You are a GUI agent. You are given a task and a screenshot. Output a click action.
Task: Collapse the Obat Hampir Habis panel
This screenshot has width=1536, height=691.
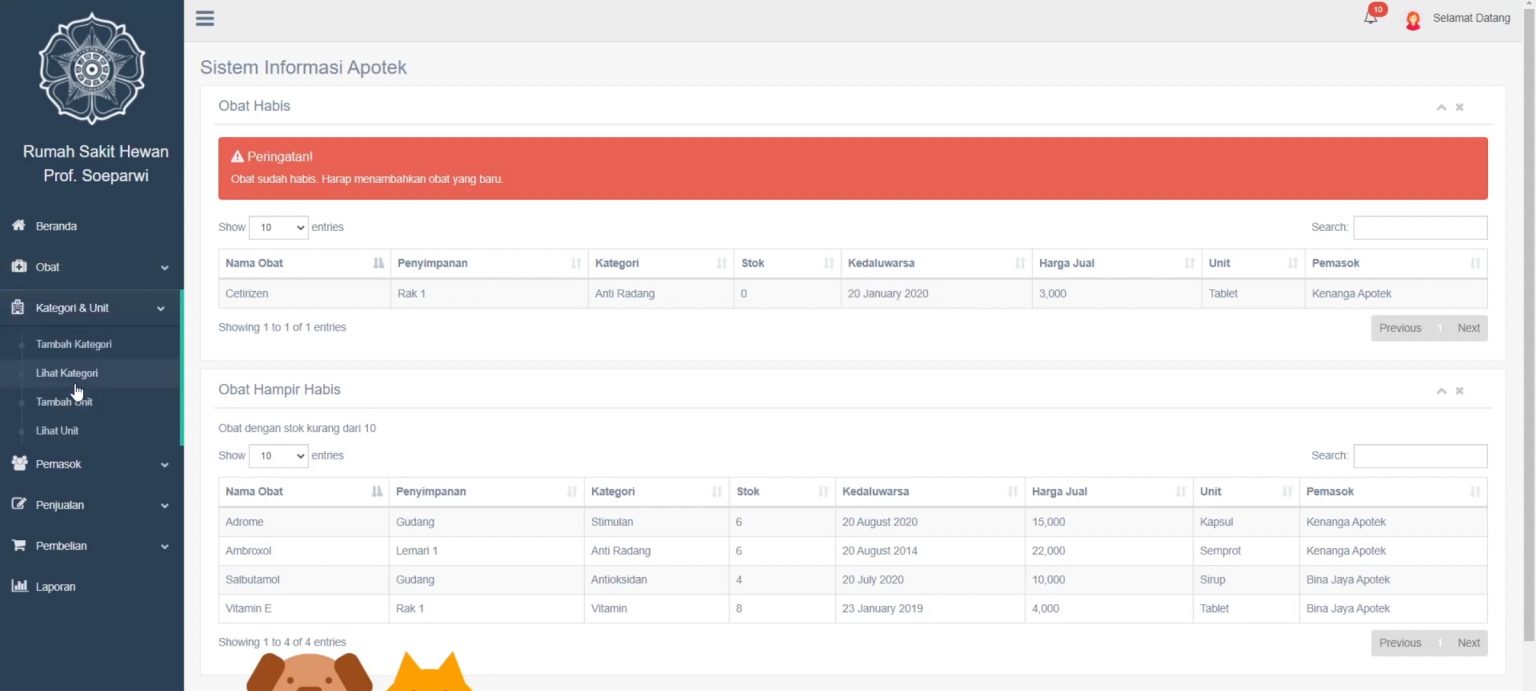1441,391
